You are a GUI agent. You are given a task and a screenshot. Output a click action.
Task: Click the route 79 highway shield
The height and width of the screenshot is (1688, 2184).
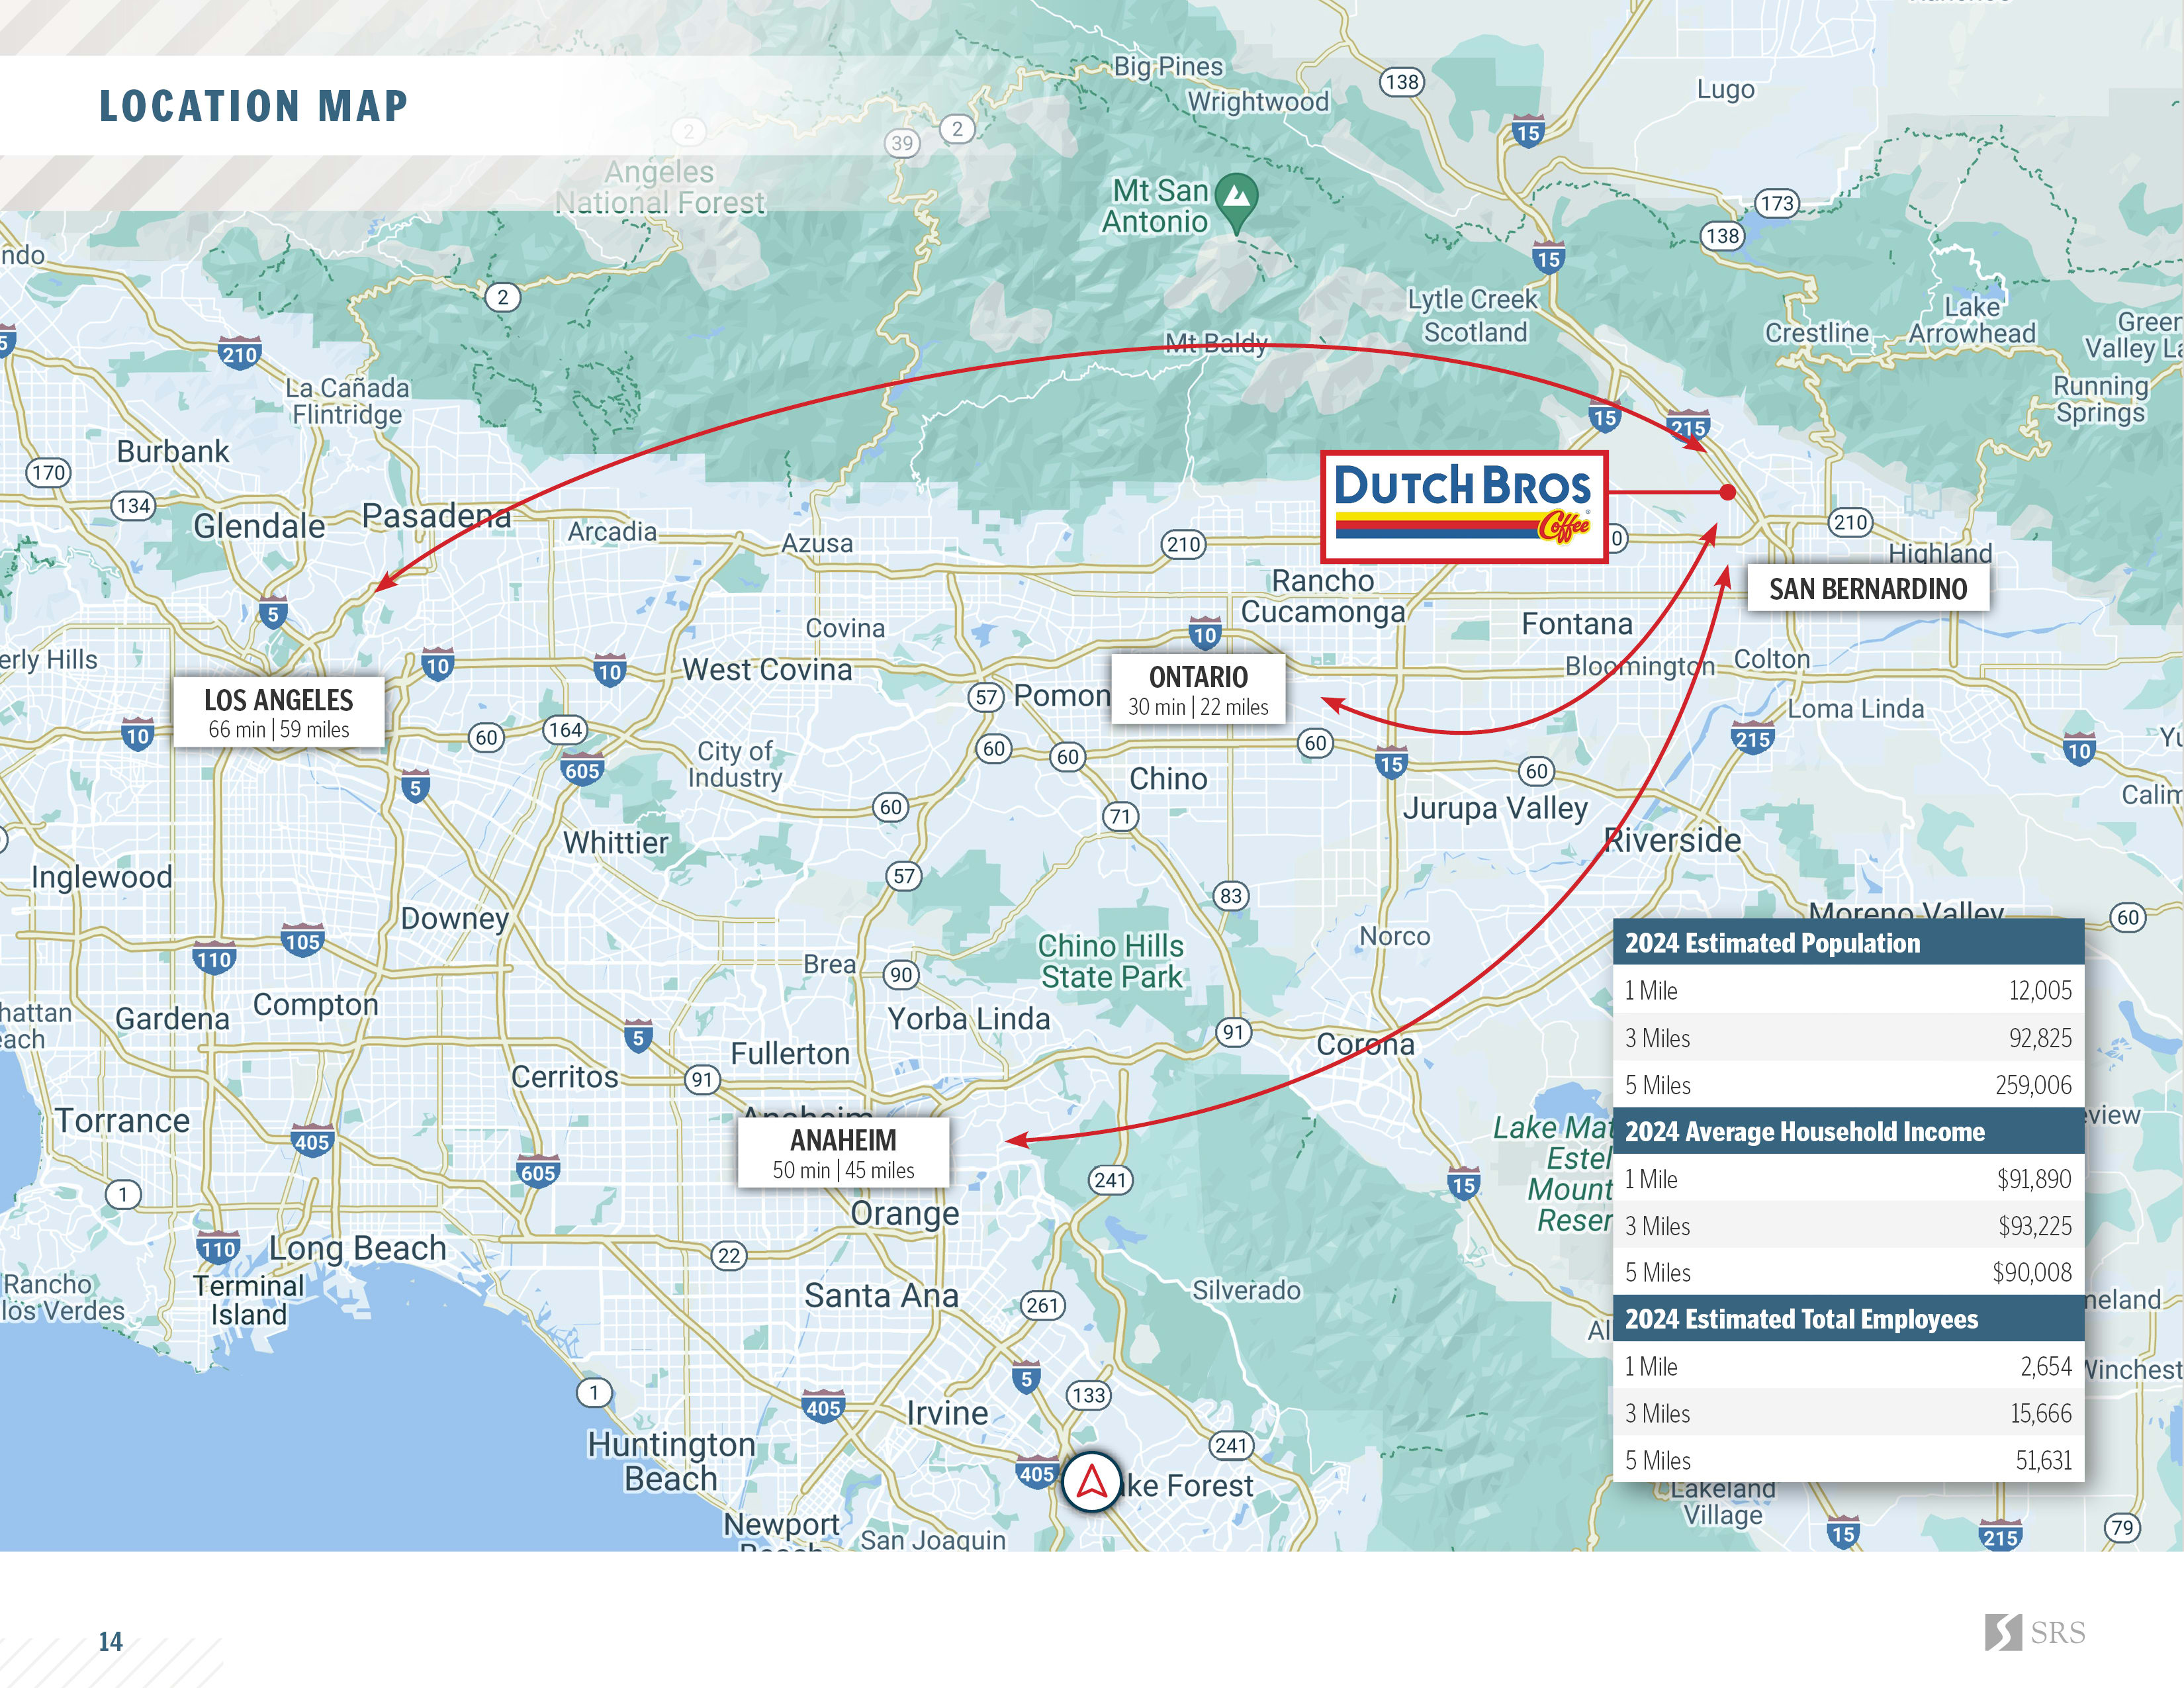tap(2122, 1527)
